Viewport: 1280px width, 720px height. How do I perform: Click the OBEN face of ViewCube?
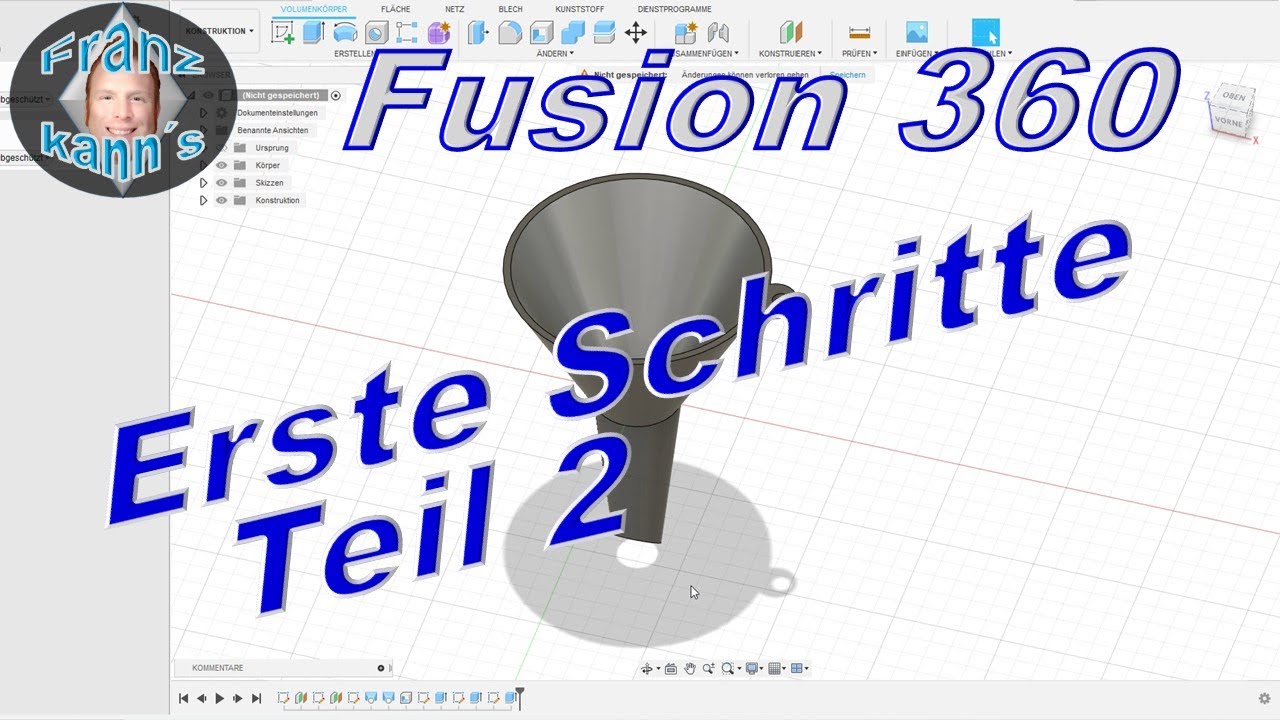pyautogui.click(x=1234, y=98)
